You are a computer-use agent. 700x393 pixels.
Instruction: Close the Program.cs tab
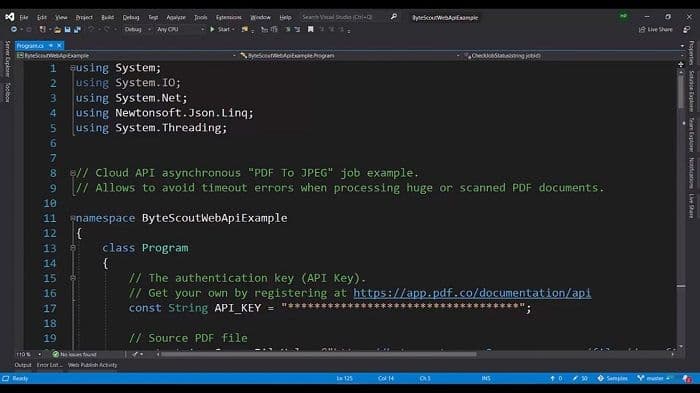point(59,46)
